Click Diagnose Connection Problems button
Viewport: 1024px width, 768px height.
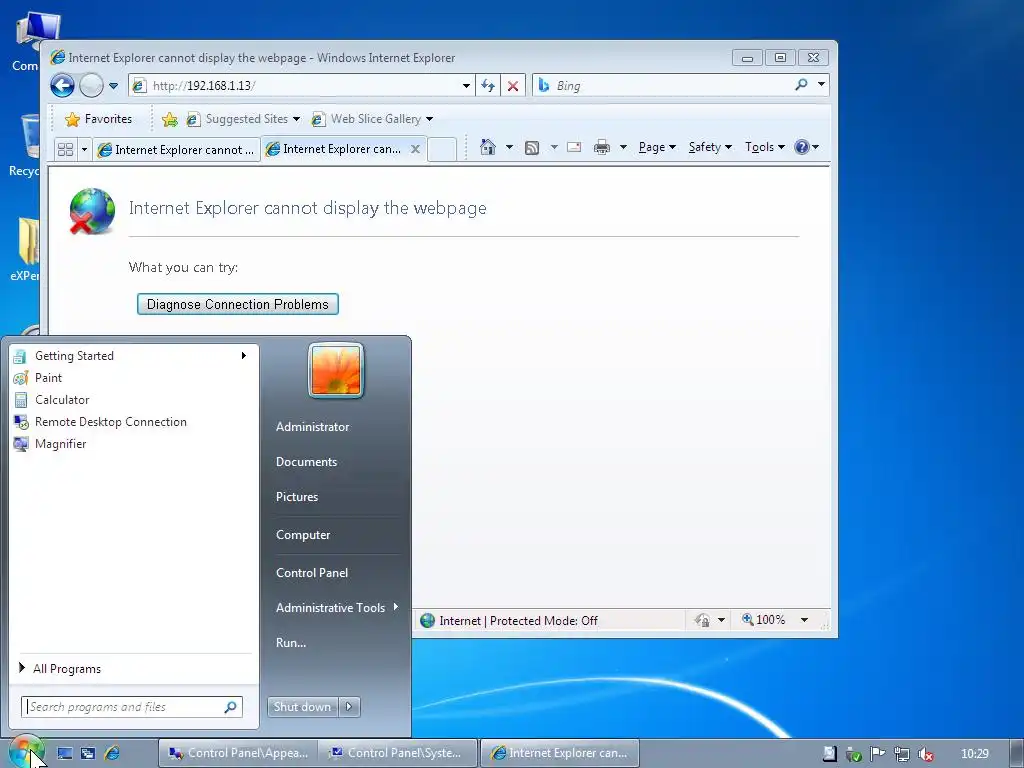tap(238, 304)
